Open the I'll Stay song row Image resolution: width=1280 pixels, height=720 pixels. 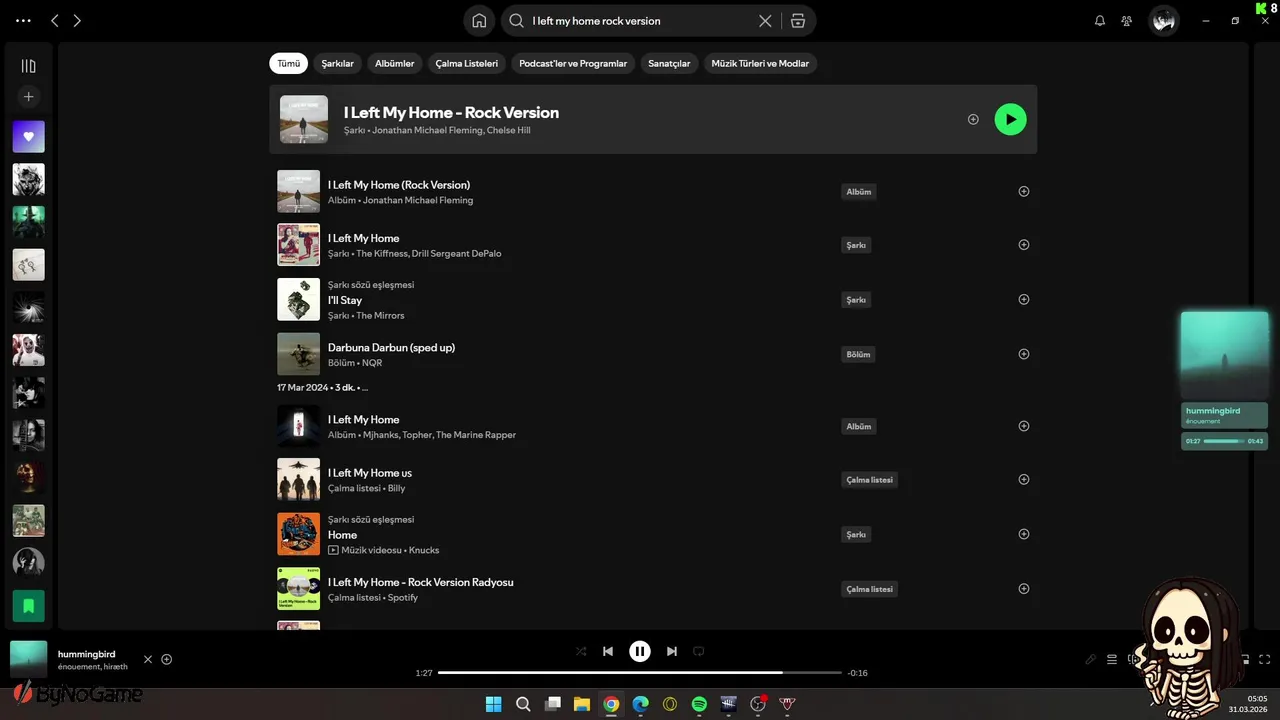pyautogui.click(x=653, y=299)
